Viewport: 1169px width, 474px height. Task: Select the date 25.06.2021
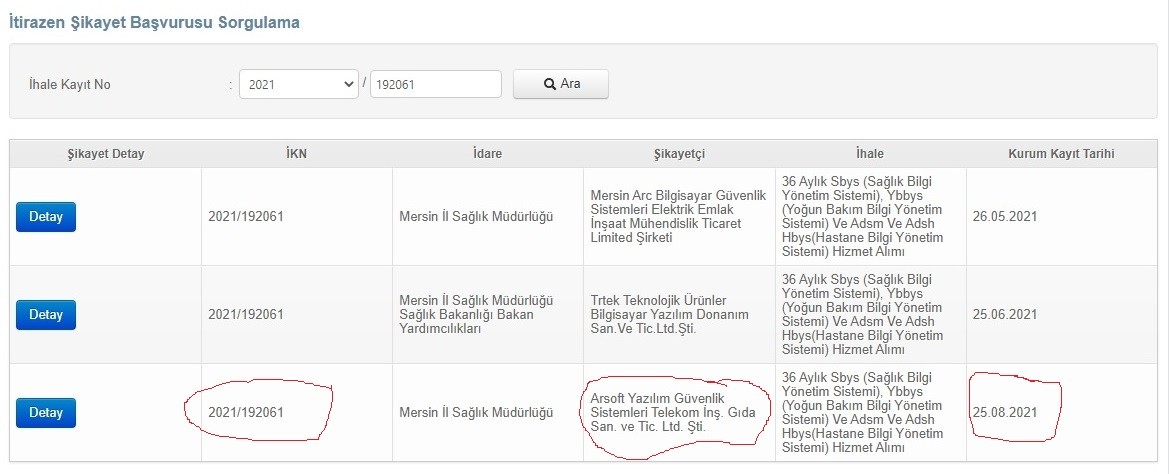pos(1005,315)
